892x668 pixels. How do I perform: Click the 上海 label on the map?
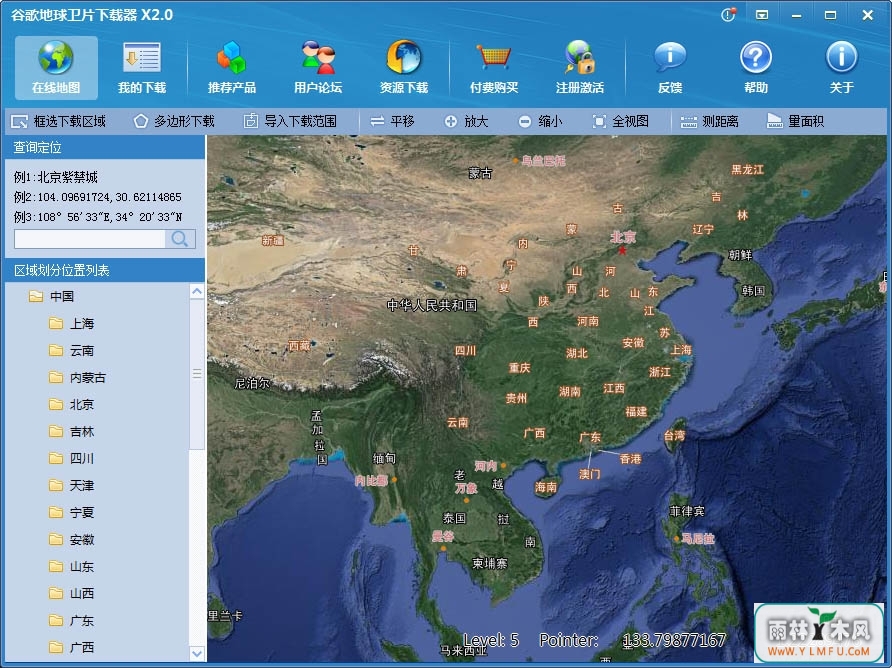[681, 350]
